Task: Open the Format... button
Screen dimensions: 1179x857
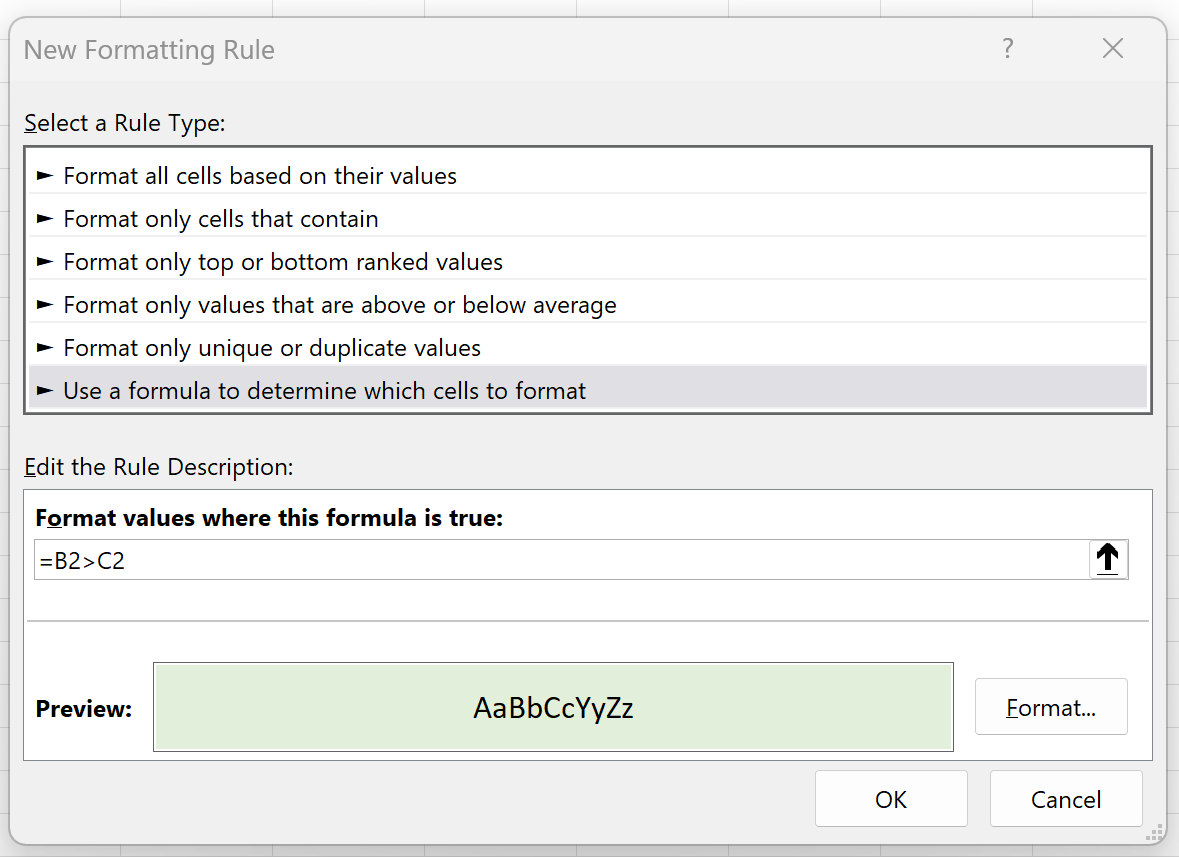Action: click(x=1051, y=707)
